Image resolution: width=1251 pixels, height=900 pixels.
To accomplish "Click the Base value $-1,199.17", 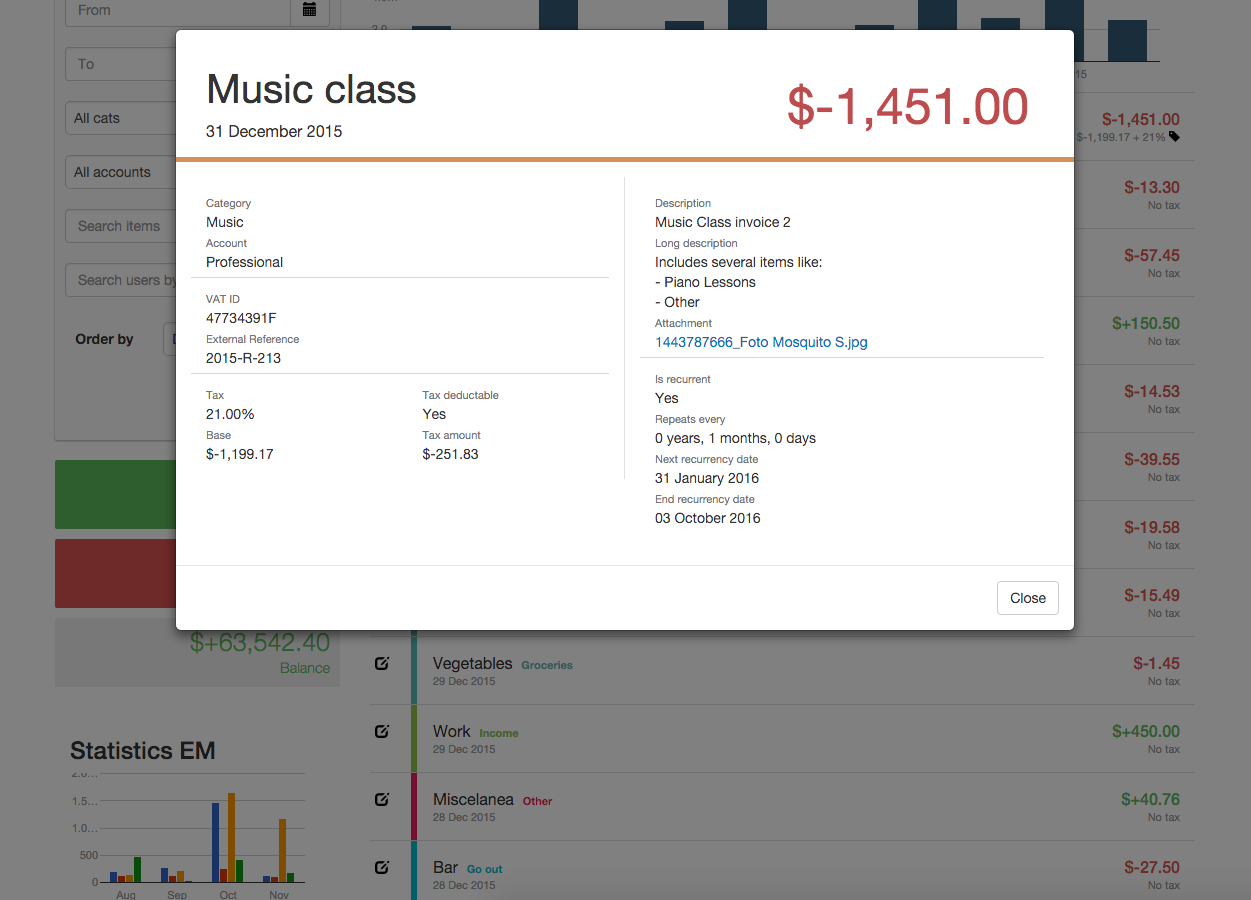I will pos(240,454).
